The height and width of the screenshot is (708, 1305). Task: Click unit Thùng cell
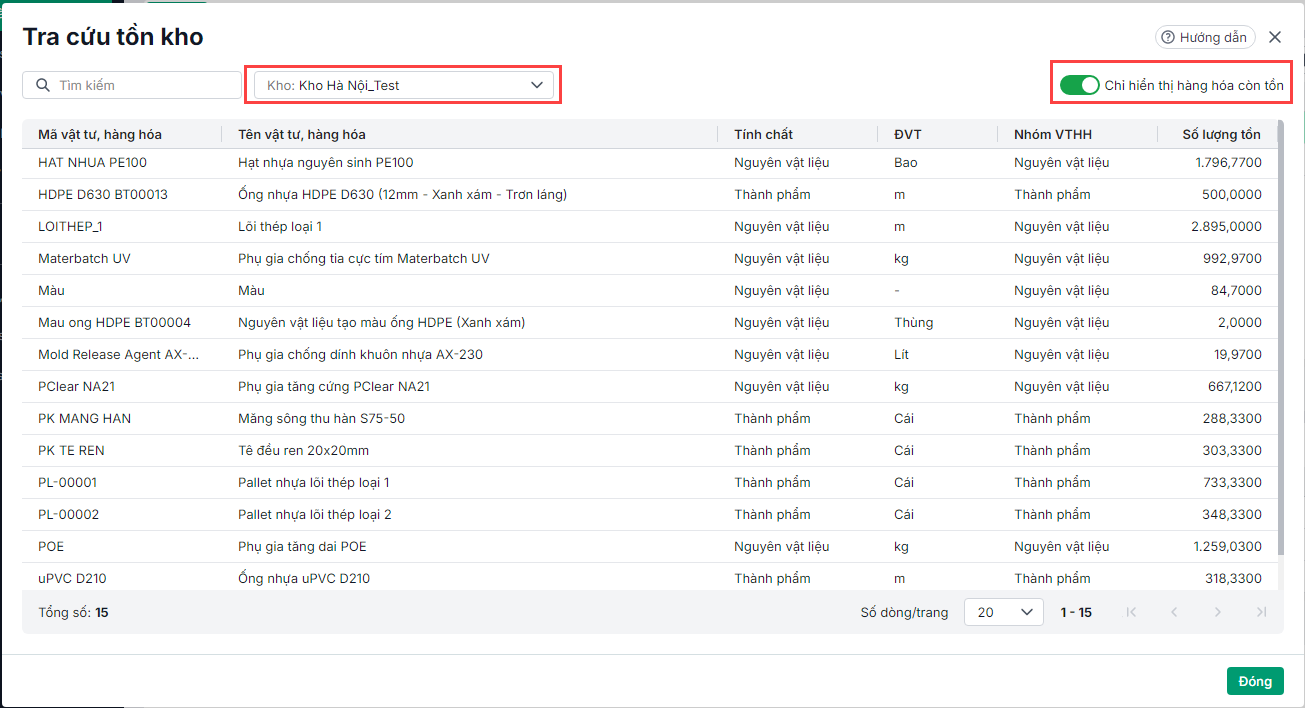pos(914,322)
